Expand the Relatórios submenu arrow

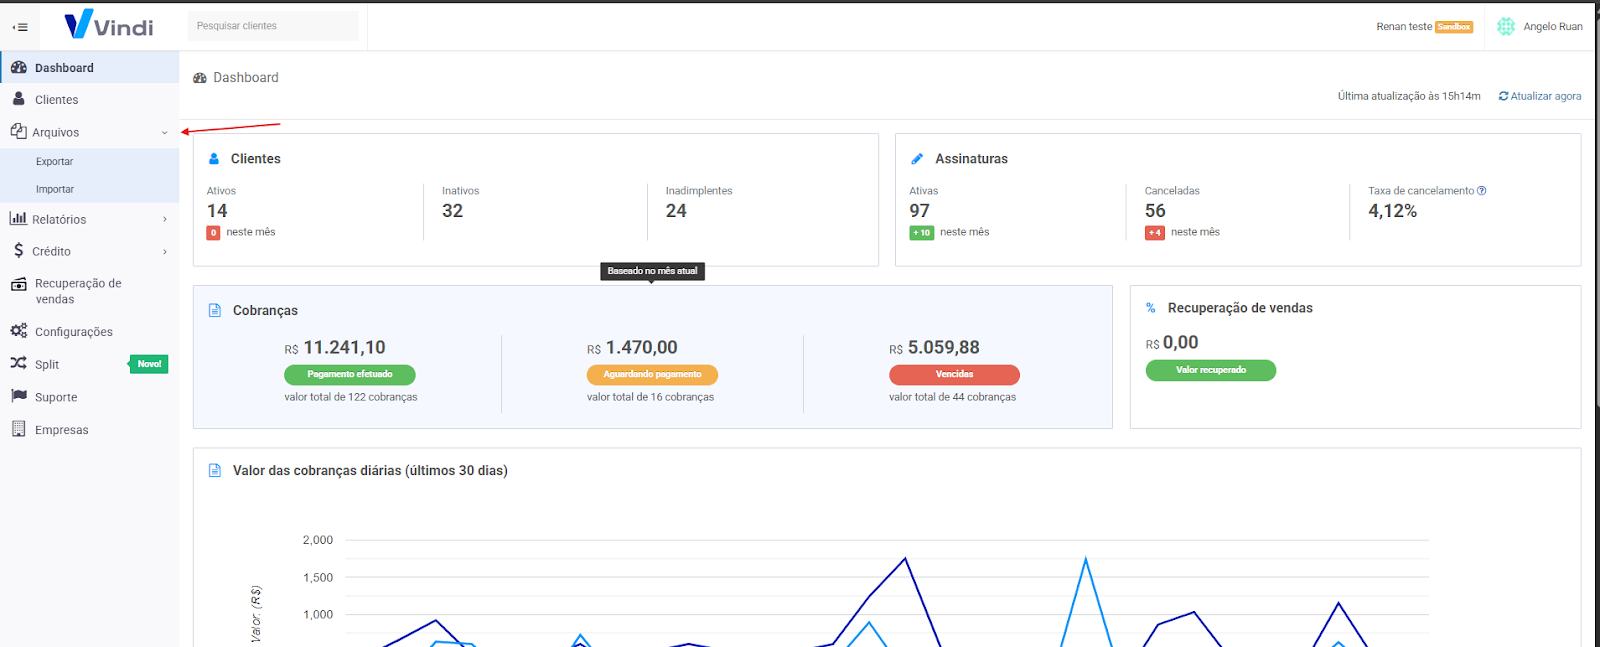[x=165, y=219]
